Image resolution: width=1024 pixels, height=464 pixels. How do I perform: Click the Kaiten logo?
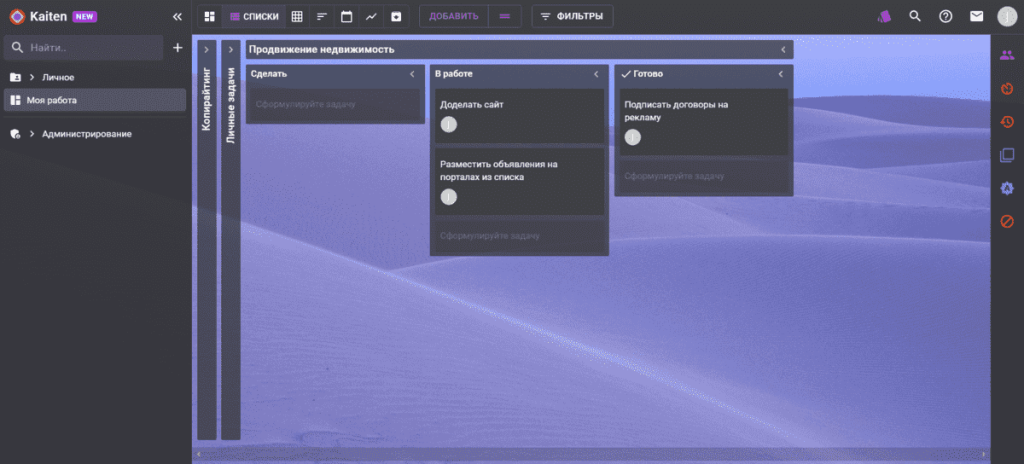(17, 16)
